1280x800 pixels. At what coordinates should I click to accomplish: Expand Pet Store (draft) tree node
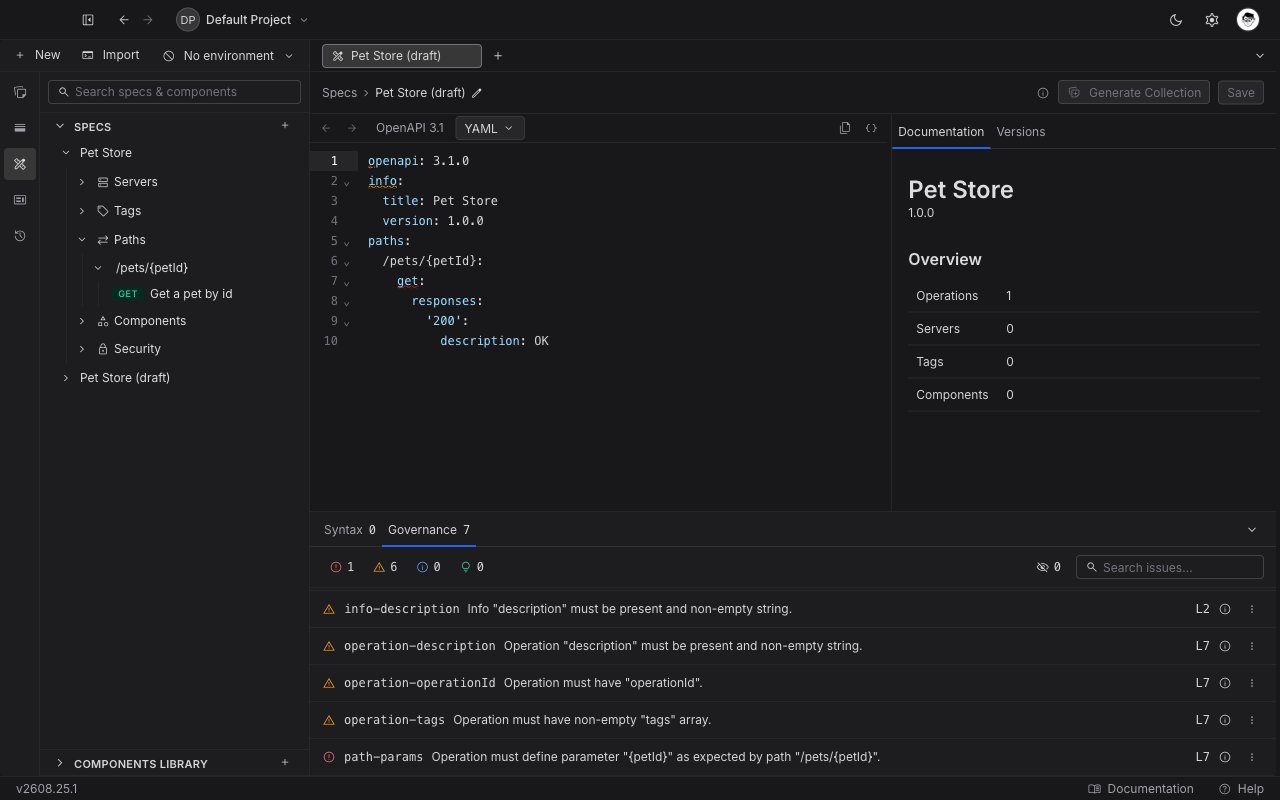pos(66,378)
